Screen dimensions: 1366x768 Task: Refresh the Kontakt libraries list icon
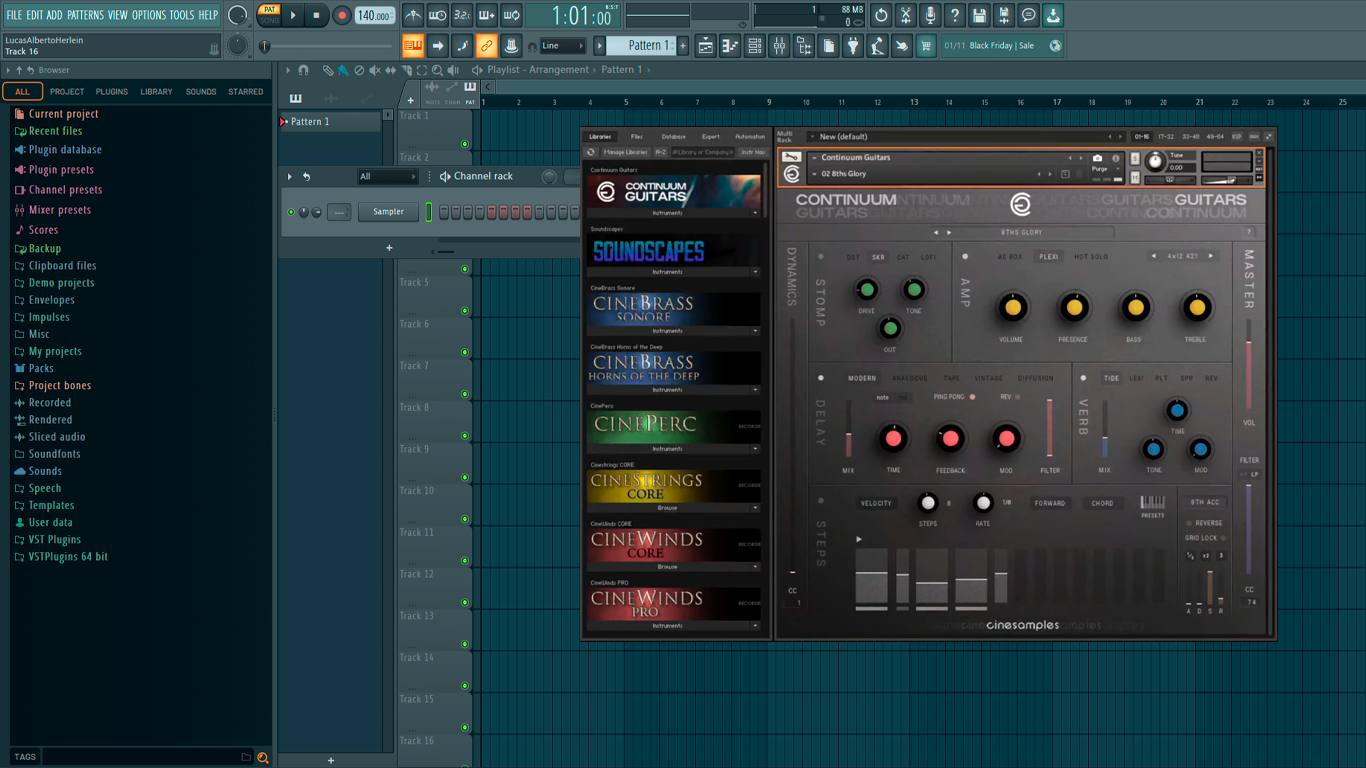click(591, 152)
